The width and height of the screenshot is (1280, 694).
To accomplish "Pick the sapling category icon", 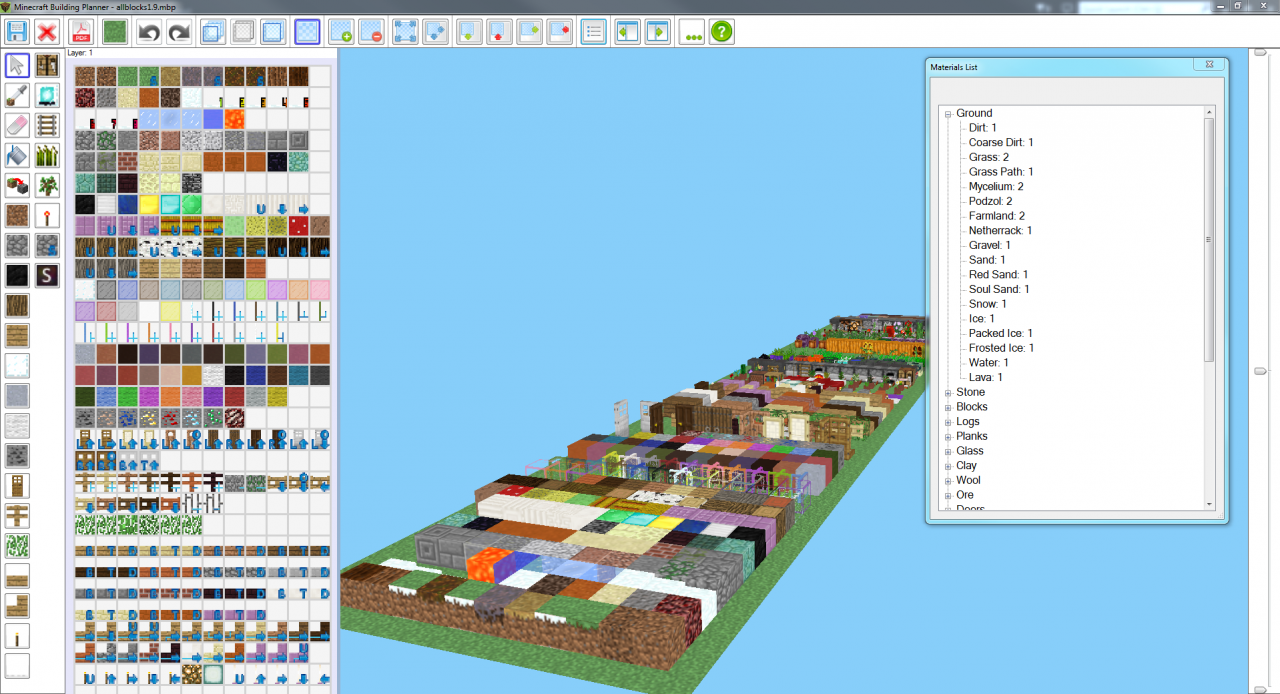I will (x=47, y=185).
